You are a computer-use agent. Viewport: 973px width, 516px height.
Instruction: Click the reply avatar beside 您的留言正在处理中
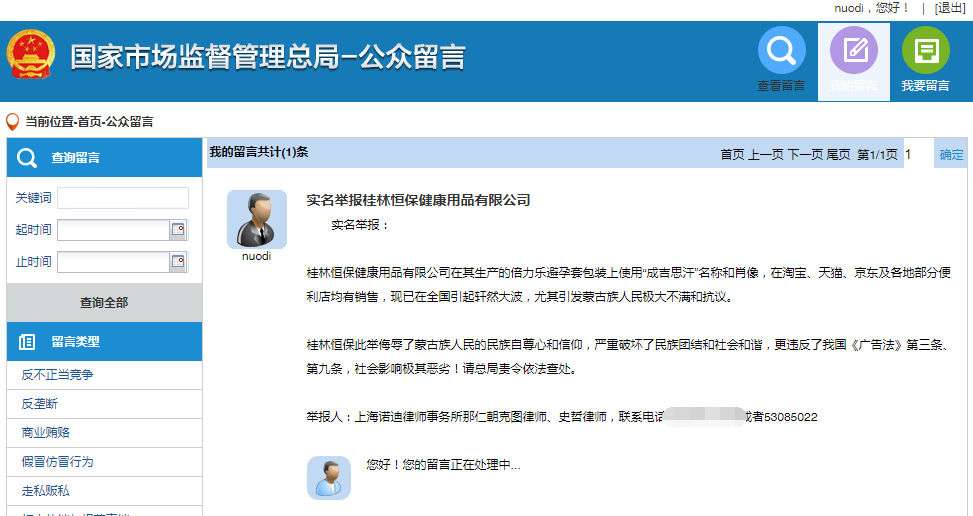[x=329, y=478]
